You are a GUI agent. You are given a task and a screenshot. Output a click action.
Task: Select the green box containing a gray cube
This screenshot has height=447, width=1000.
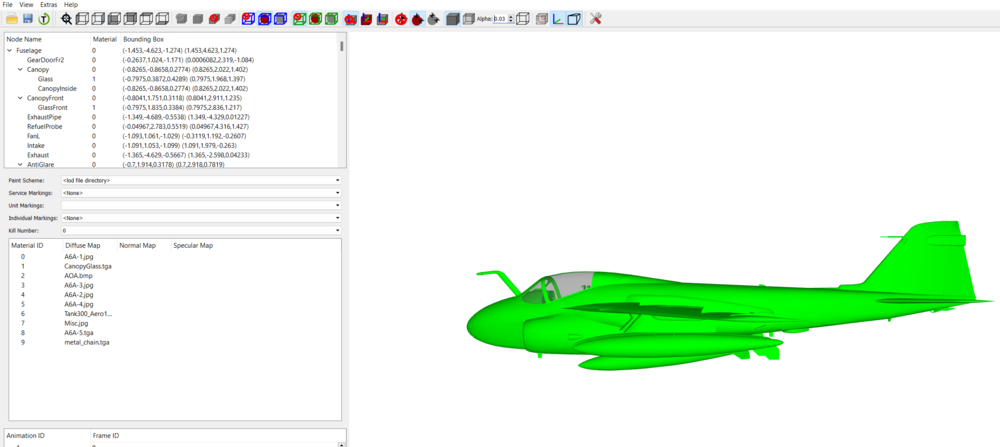coord(331,19)
